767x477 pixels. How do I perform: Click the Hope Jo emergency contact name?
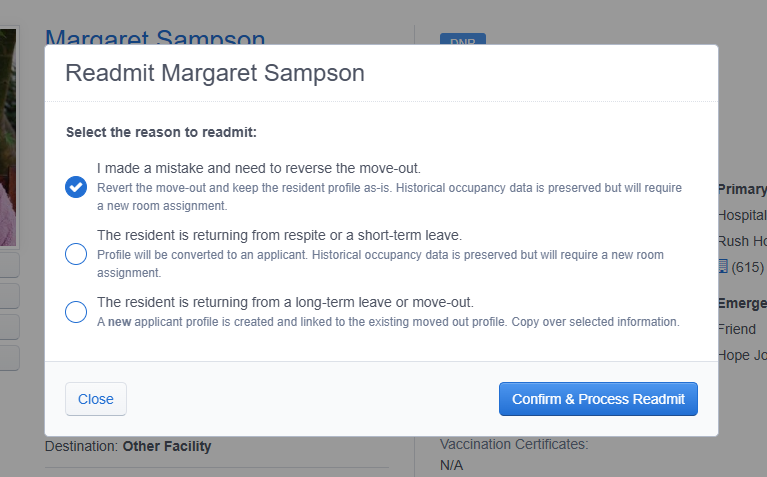742,355
